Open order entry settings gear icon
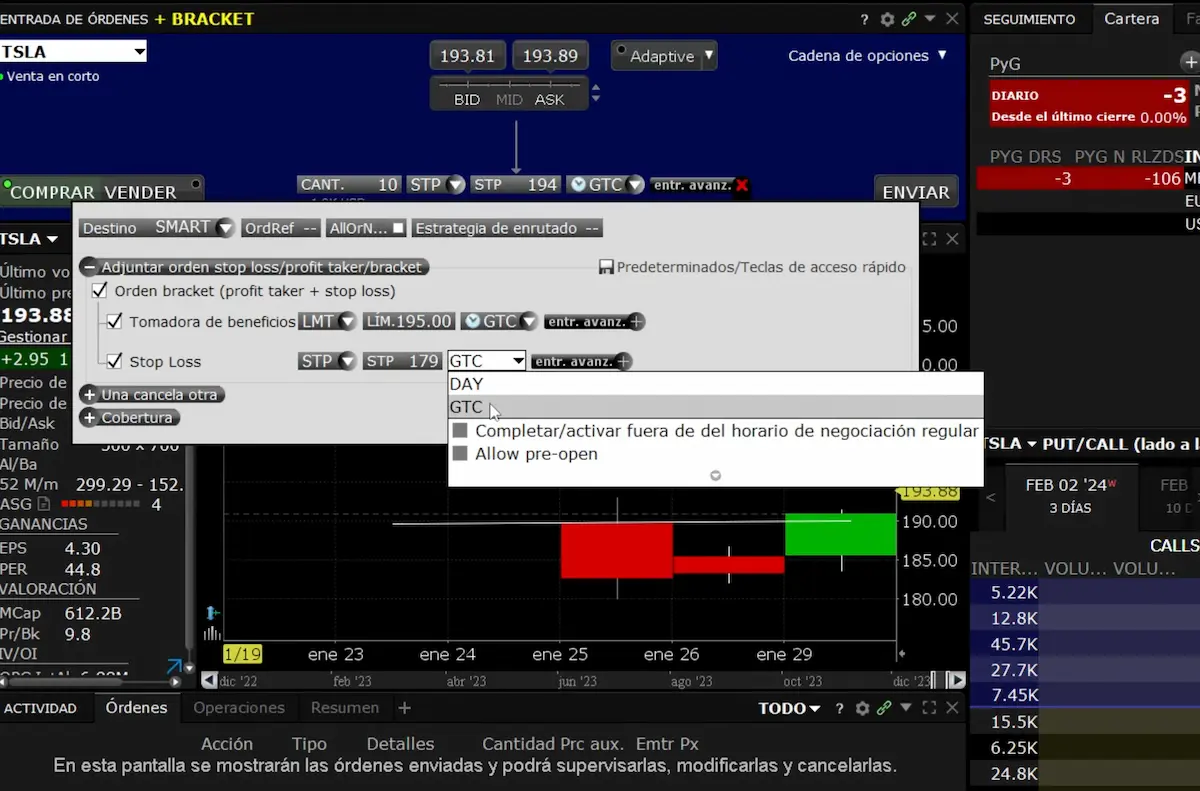Viewport: 1200px width, 791px height. pyautogui.click(x=887, y=19)
